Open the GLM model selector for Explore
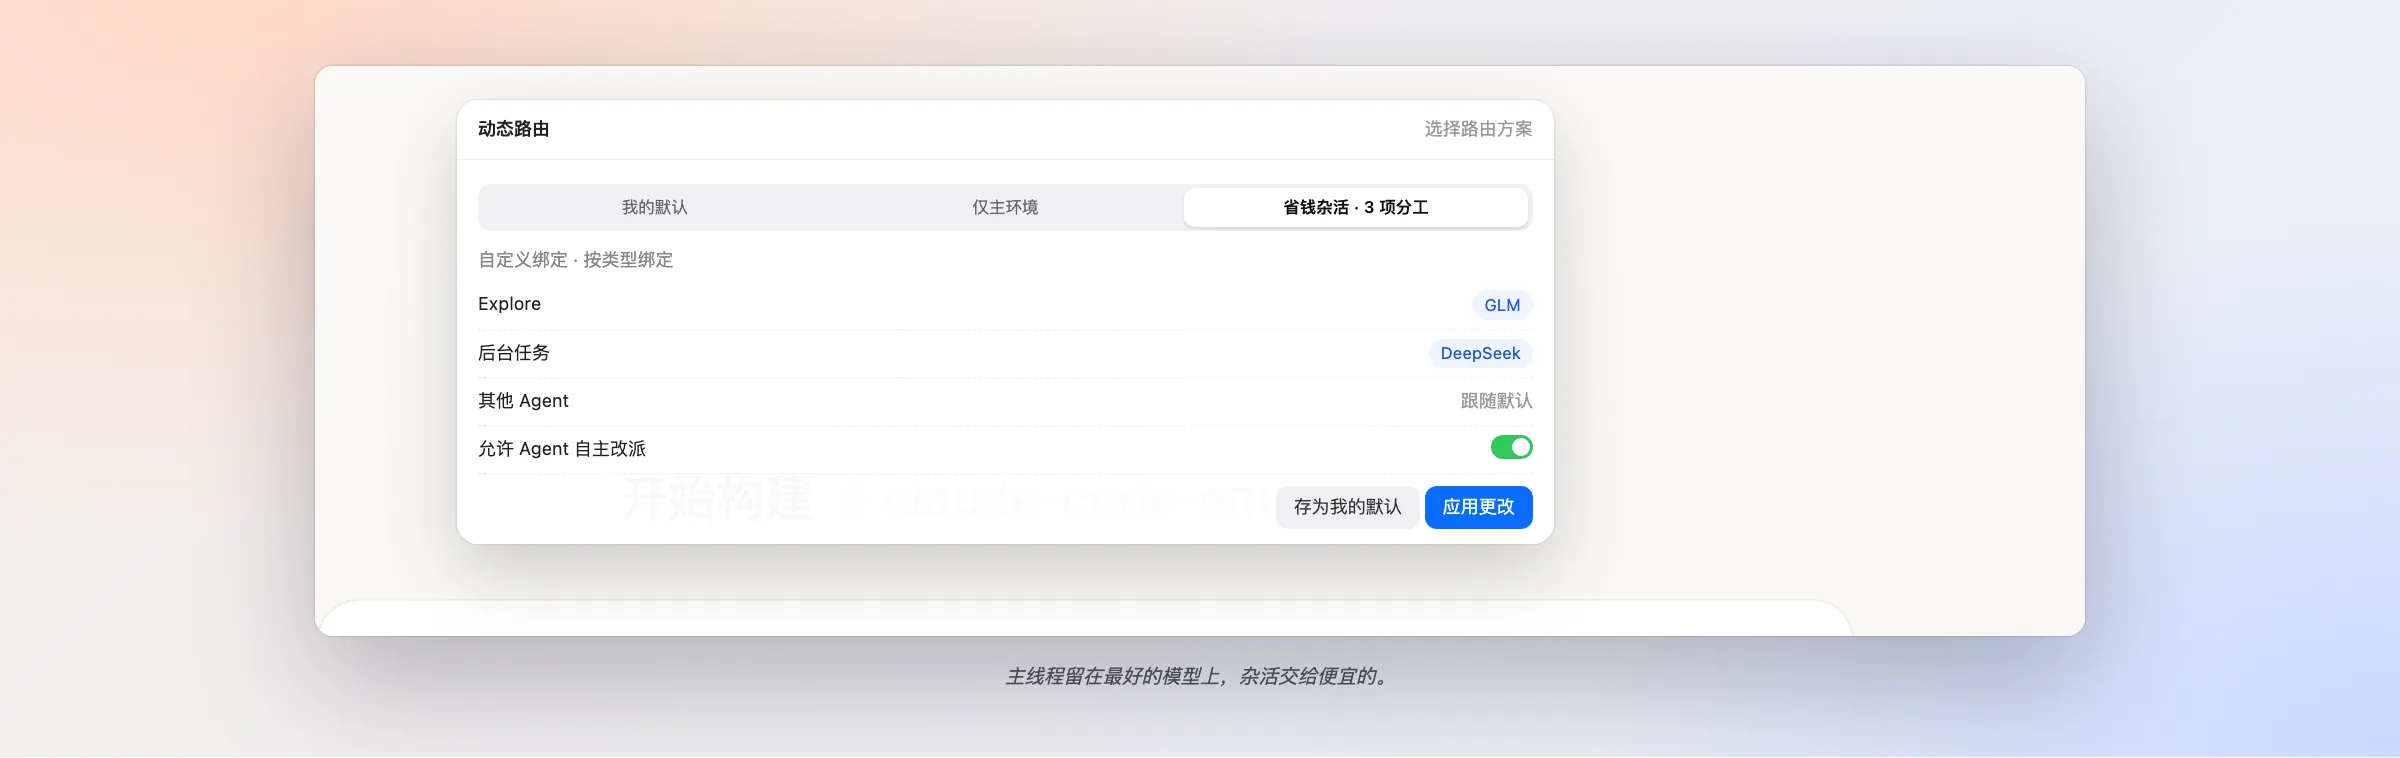 click(1502, 305)
